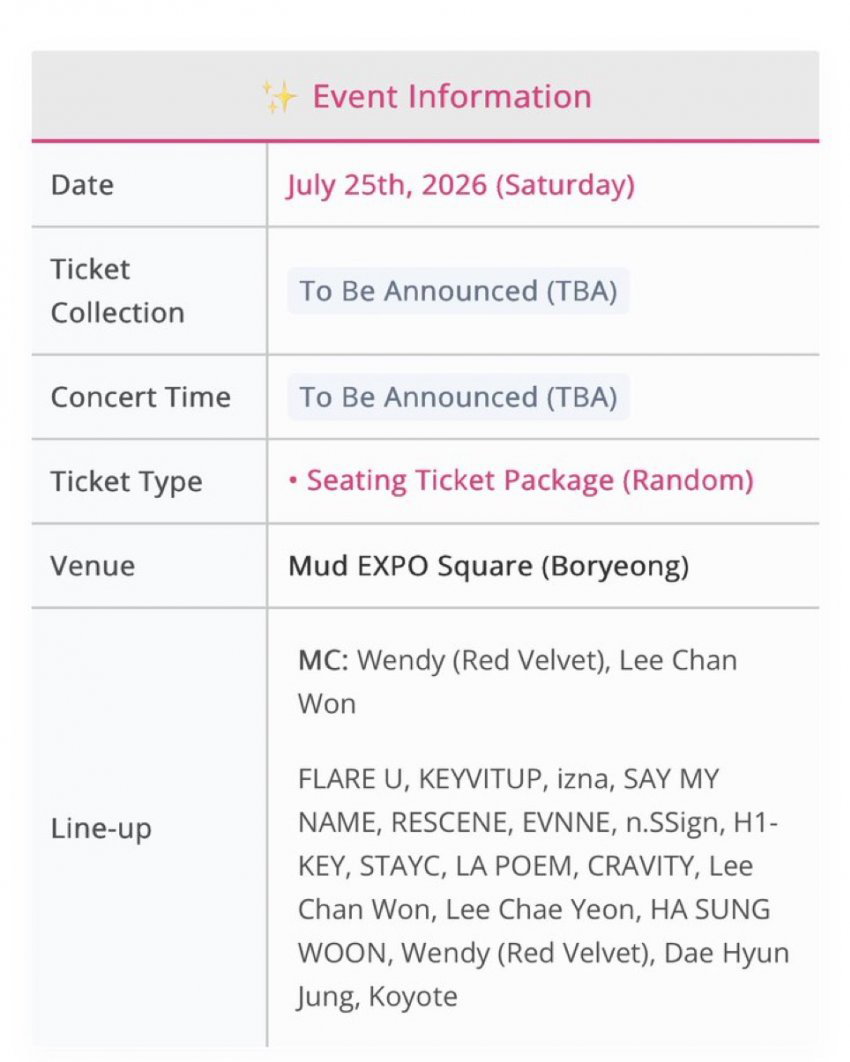The height and width of the screenshot is (1062, 850).
Task: Click the sparkle icon beside Event Information
Action: 279,96
